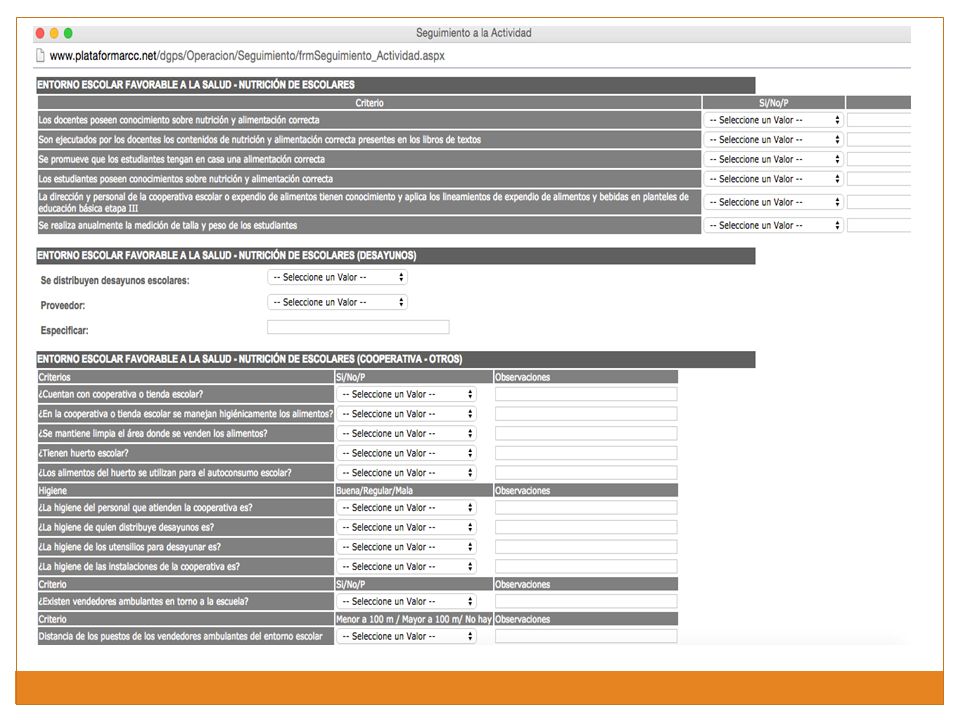Open the Proveedor dropdown

337,302
